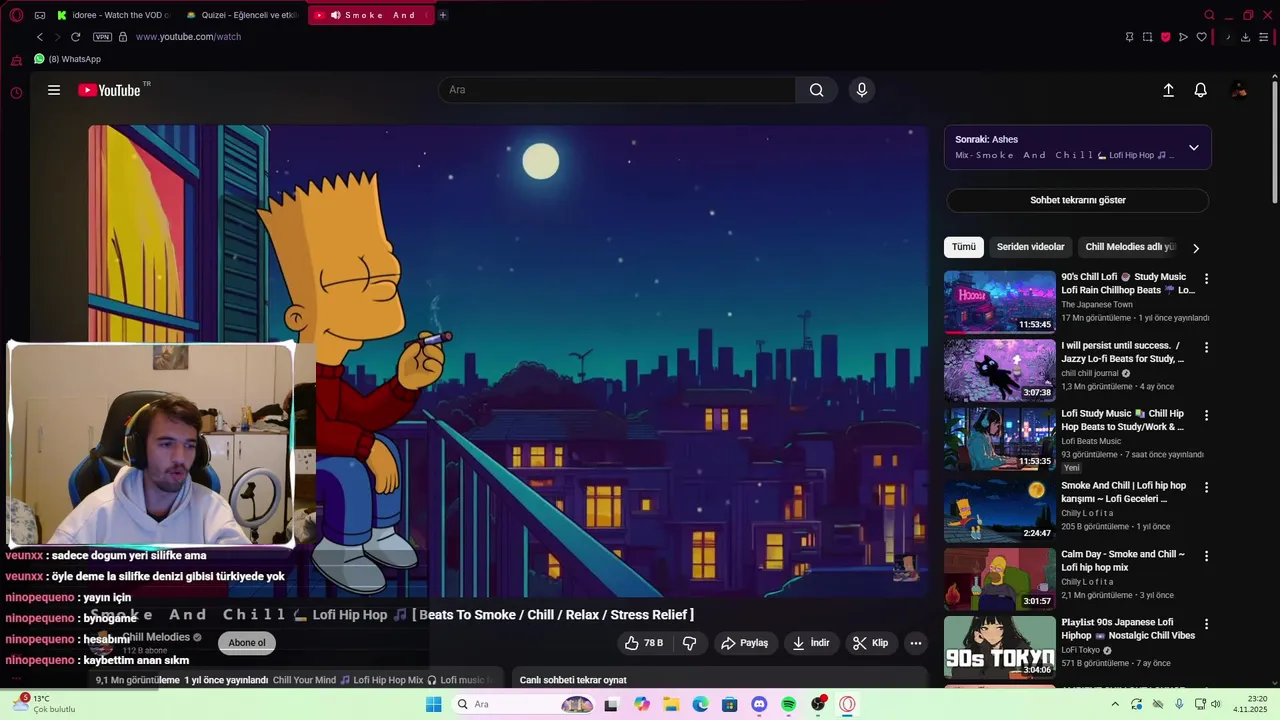Add page to bookmarks with heart icon

pos(1201,37)
